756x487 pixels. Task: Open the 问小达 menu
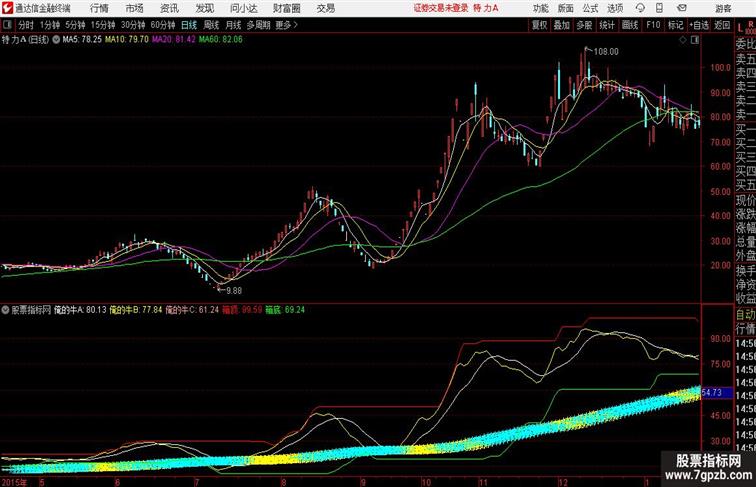coord(243,8)
